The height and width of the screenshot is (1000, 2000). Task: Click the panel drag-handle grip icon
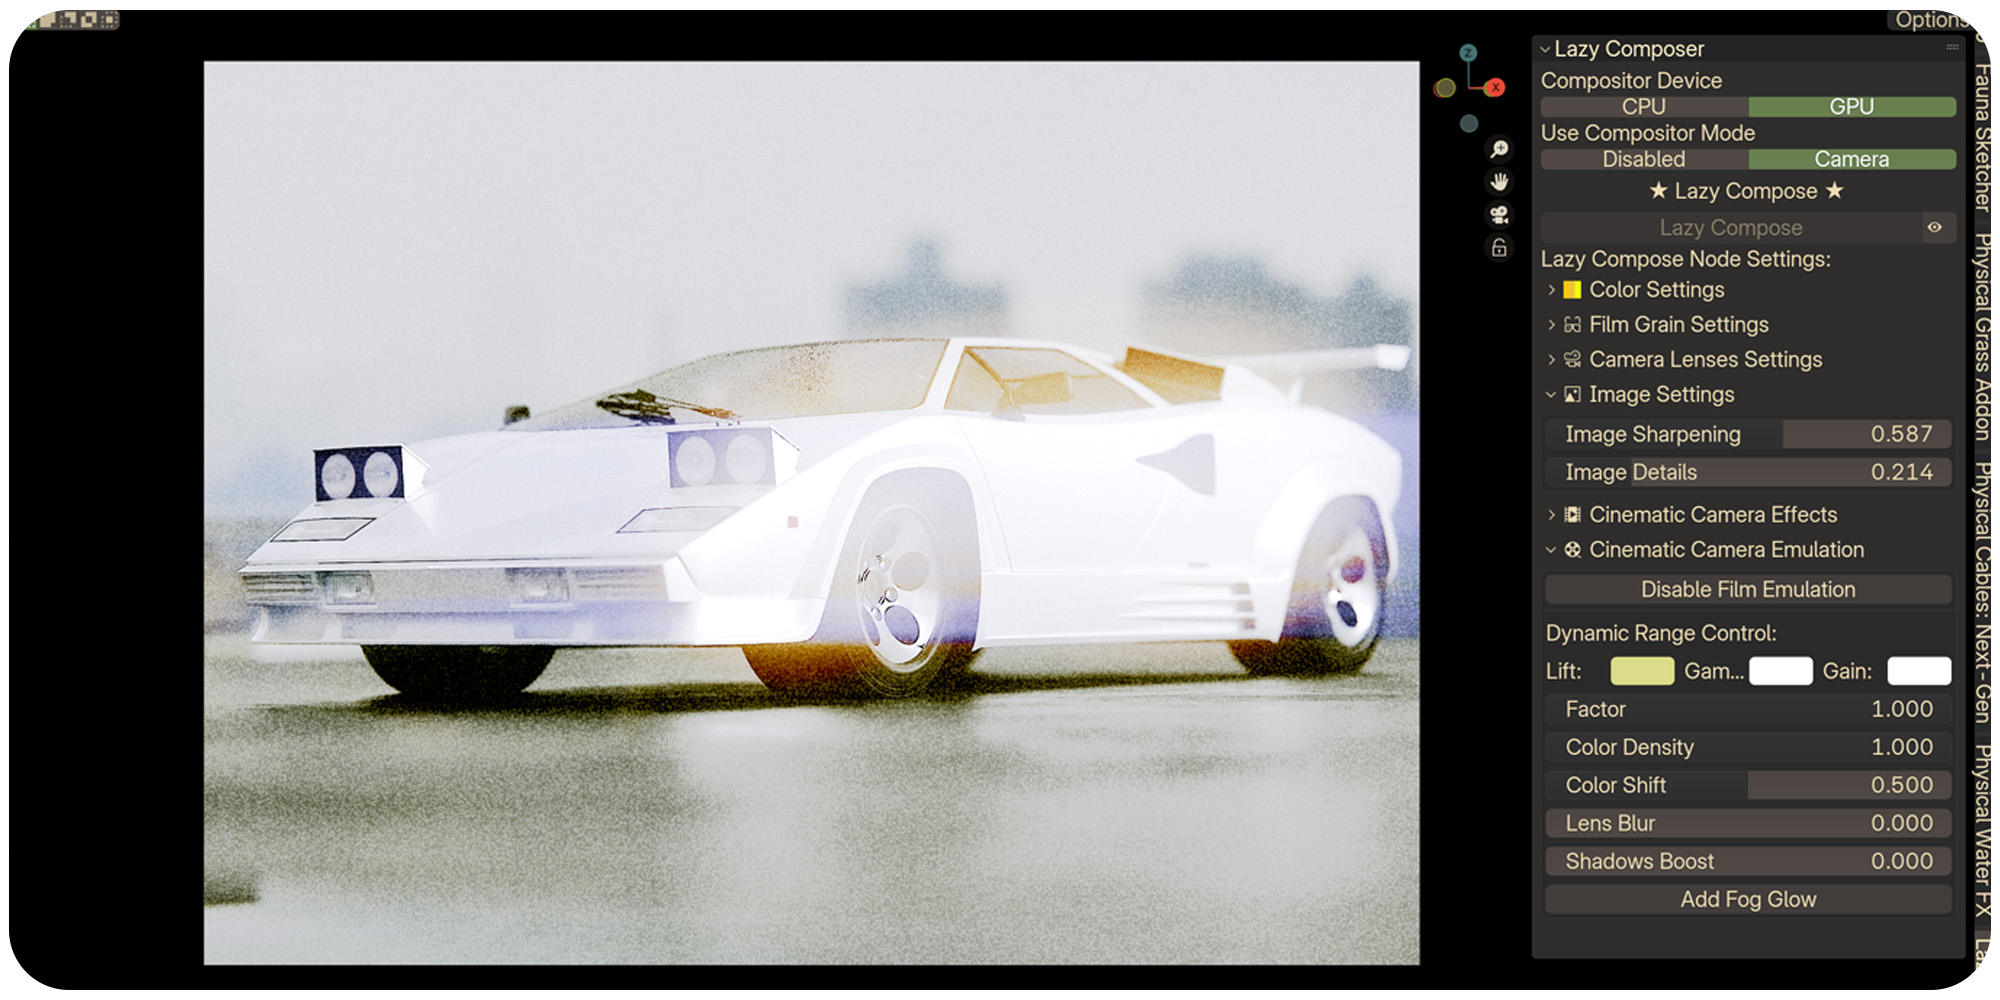pyautogui.click(x=1952, y=48)
